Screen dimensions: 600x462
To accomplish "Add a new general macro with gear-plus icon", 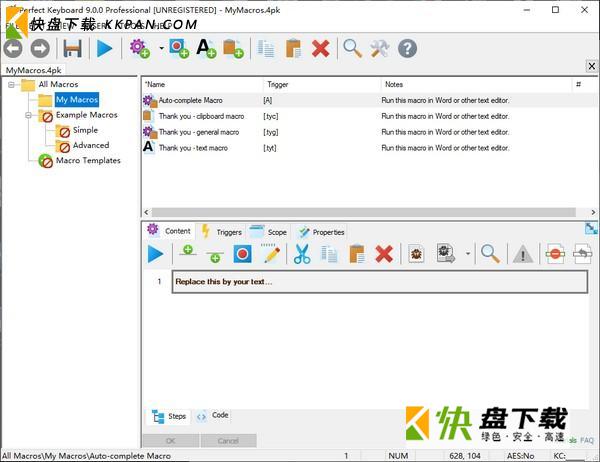I will [x=139, y=49].
